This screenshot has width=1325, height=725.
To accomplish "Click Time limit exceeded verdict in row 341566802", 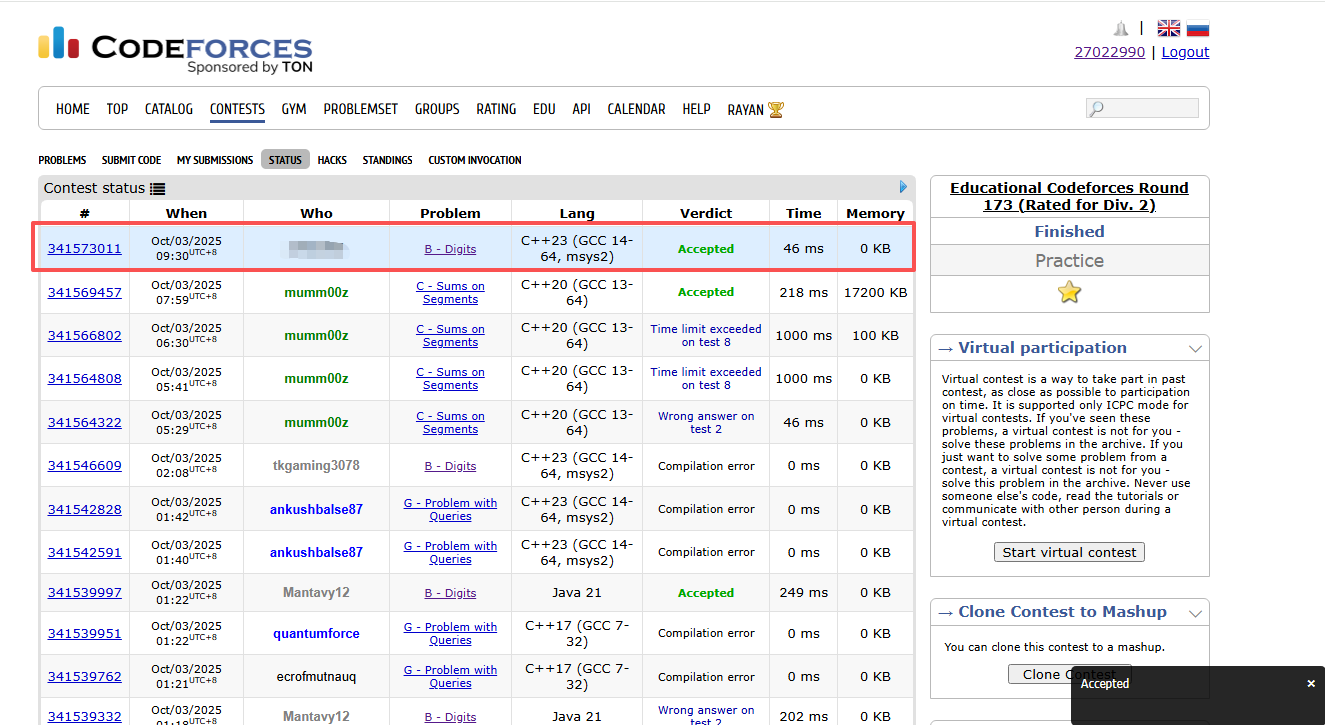I will [706, 335].
